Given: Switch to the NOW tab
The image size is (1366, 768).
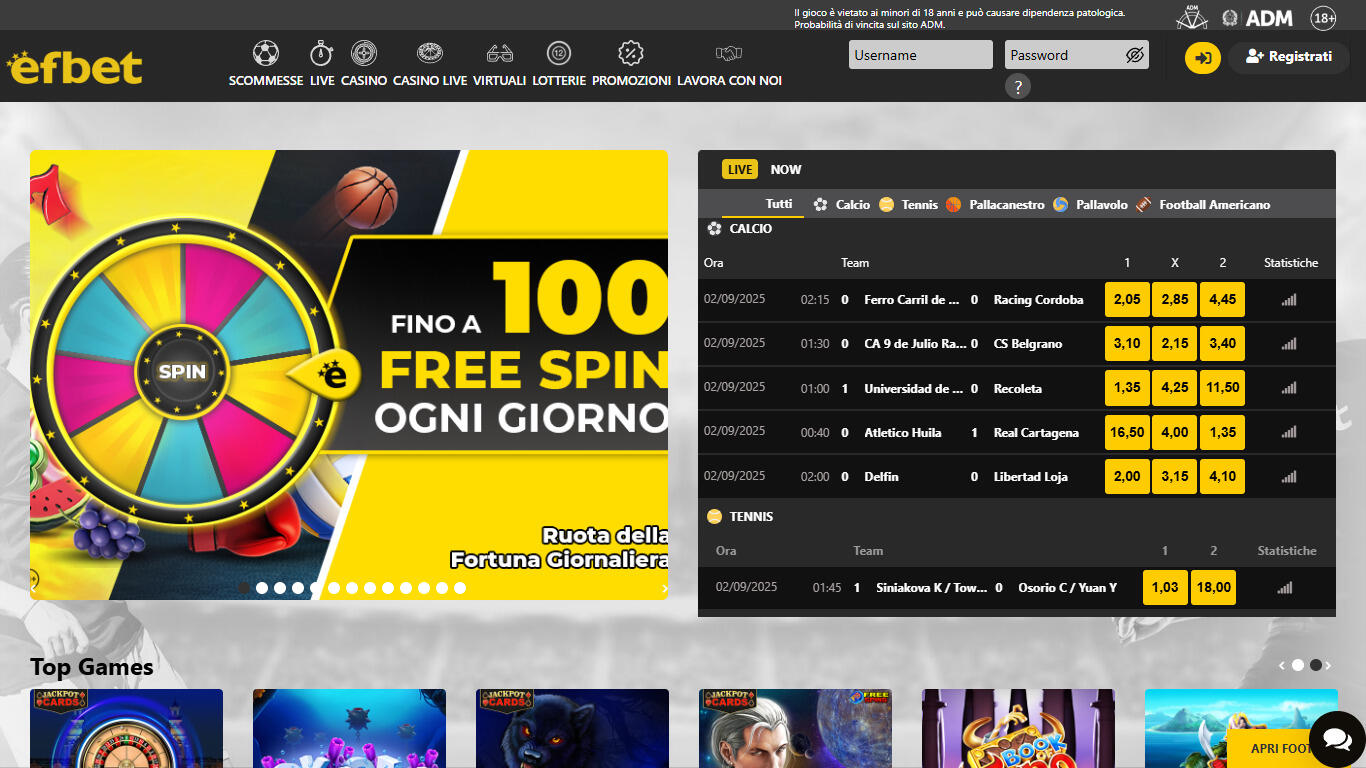Looking at the screenshot, I should (x=786, y=169).
